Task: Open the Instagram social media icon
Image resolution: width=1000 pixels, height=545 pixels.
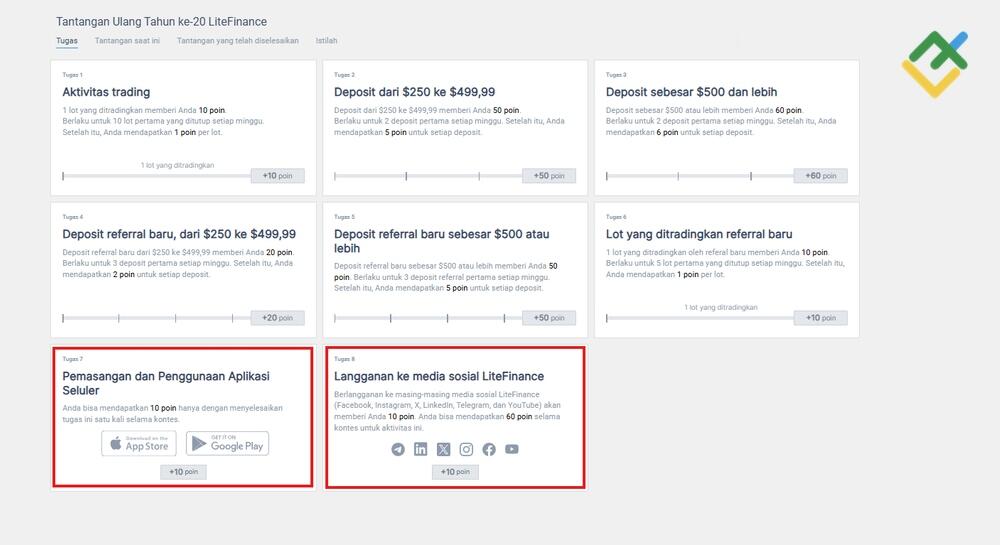Action: click(x=466, y=449)
